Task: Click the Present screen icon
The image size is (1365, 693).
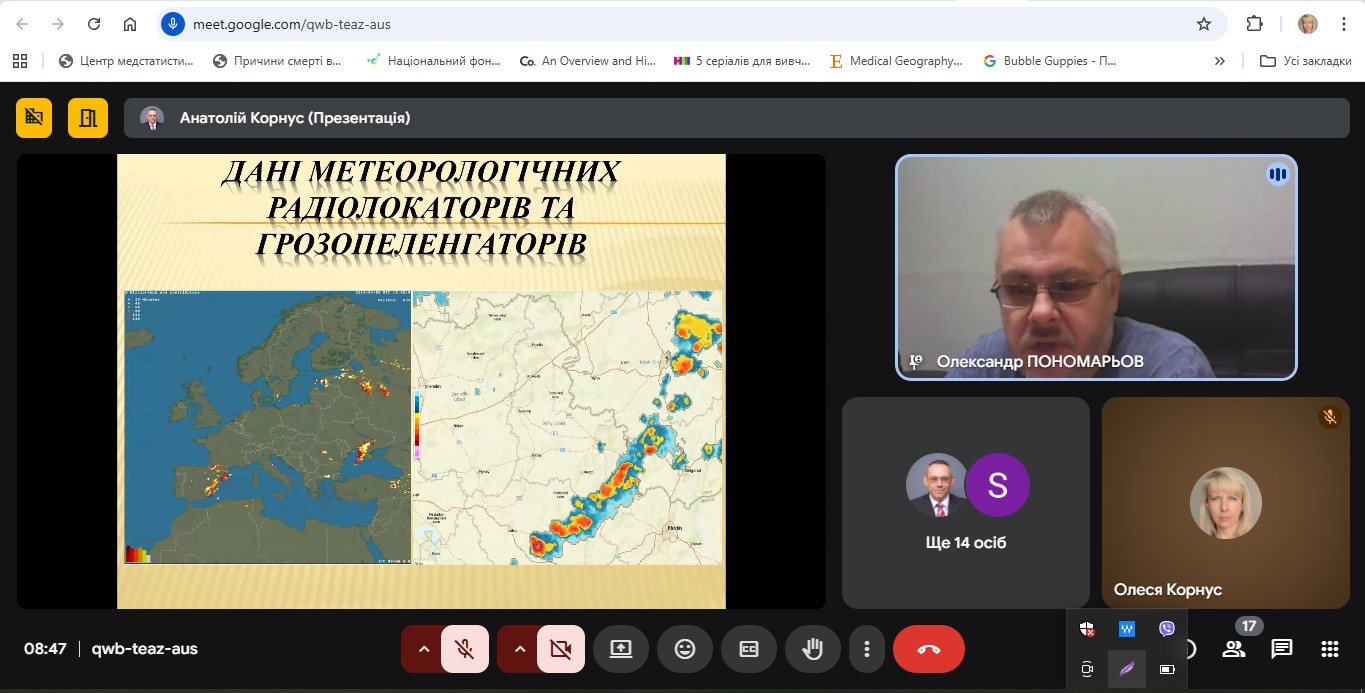Action: [x=621, y=649]
